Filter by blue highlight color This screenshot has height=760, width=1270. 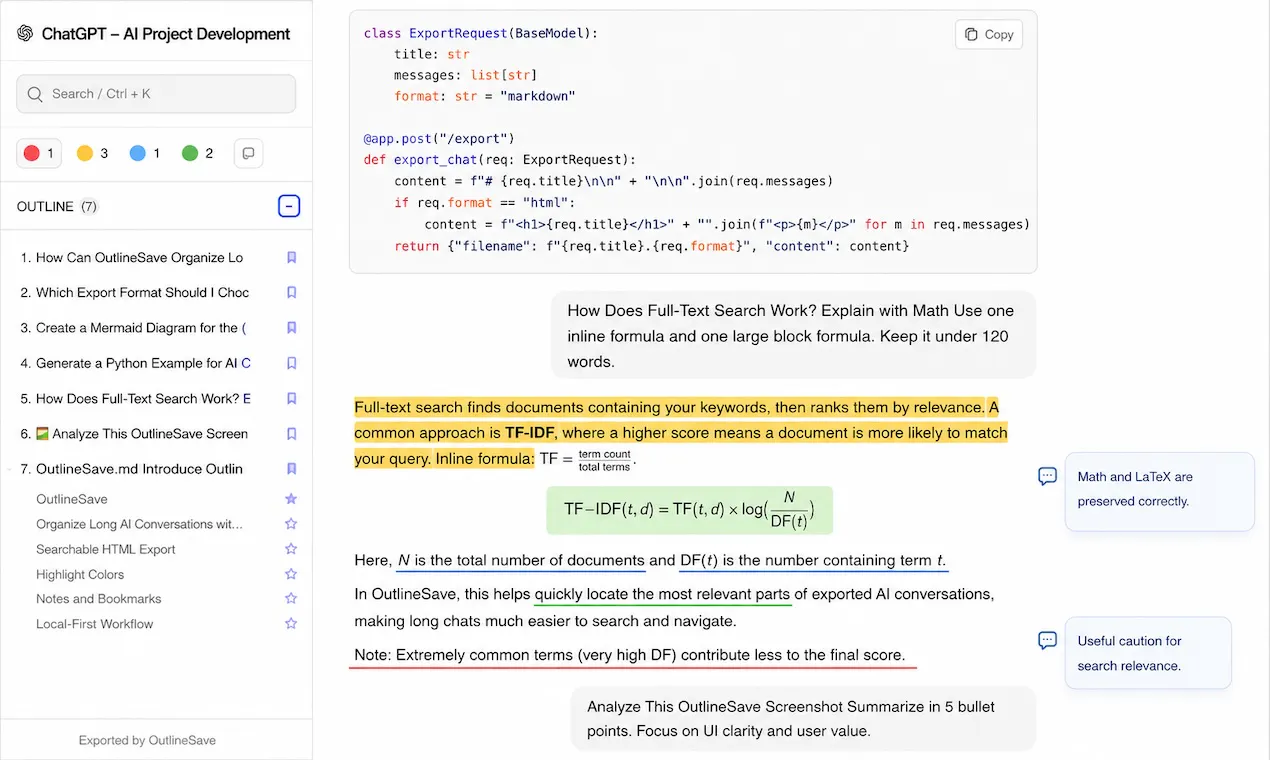144,153
